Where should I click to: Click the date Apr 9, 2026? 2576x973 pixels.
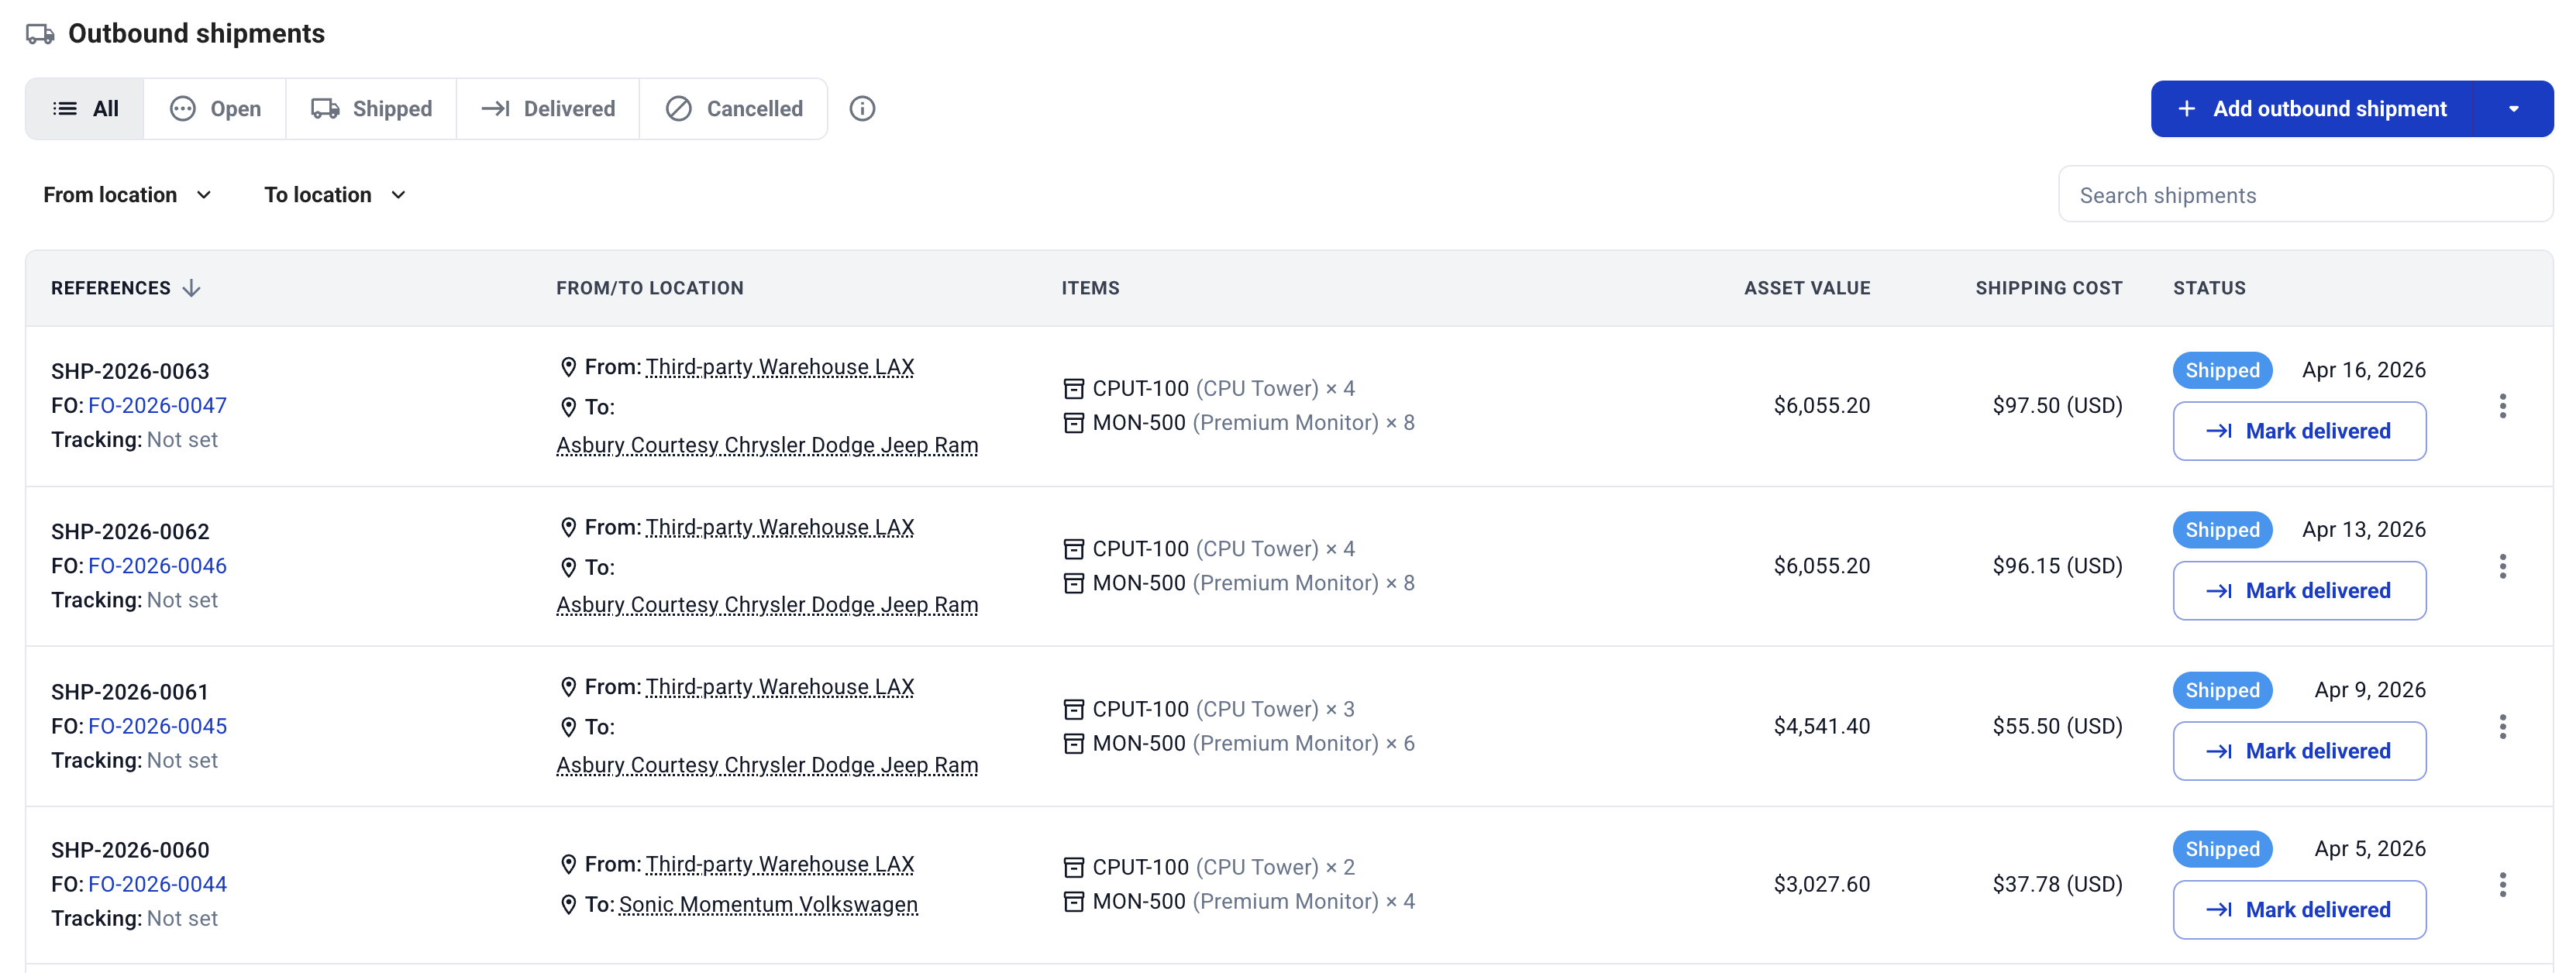pyautogui.click(x=2369, y=690)
